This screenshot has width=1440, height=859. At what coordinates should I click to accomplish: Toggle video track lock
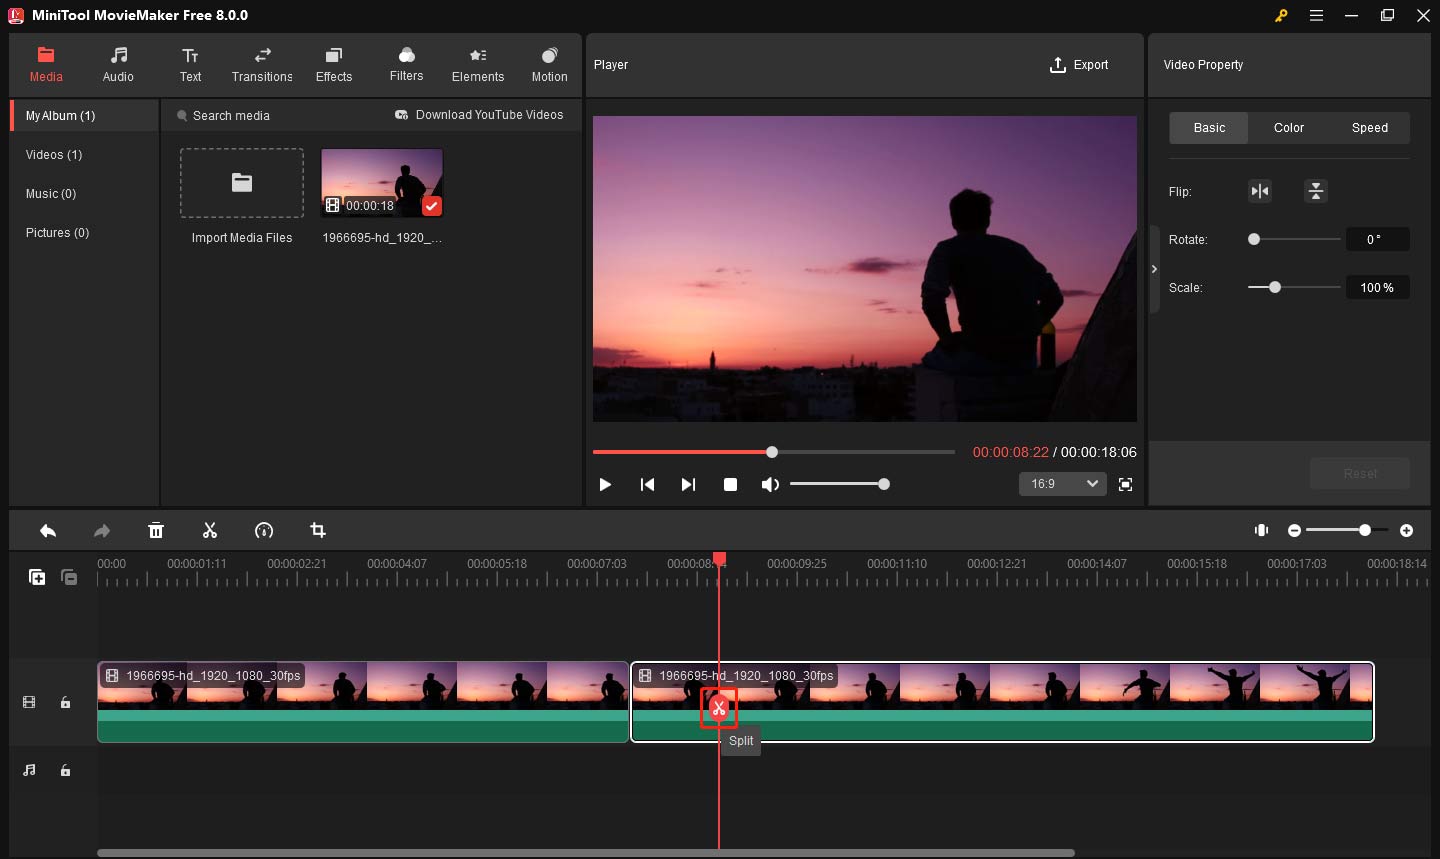click(x=65, y=703)
